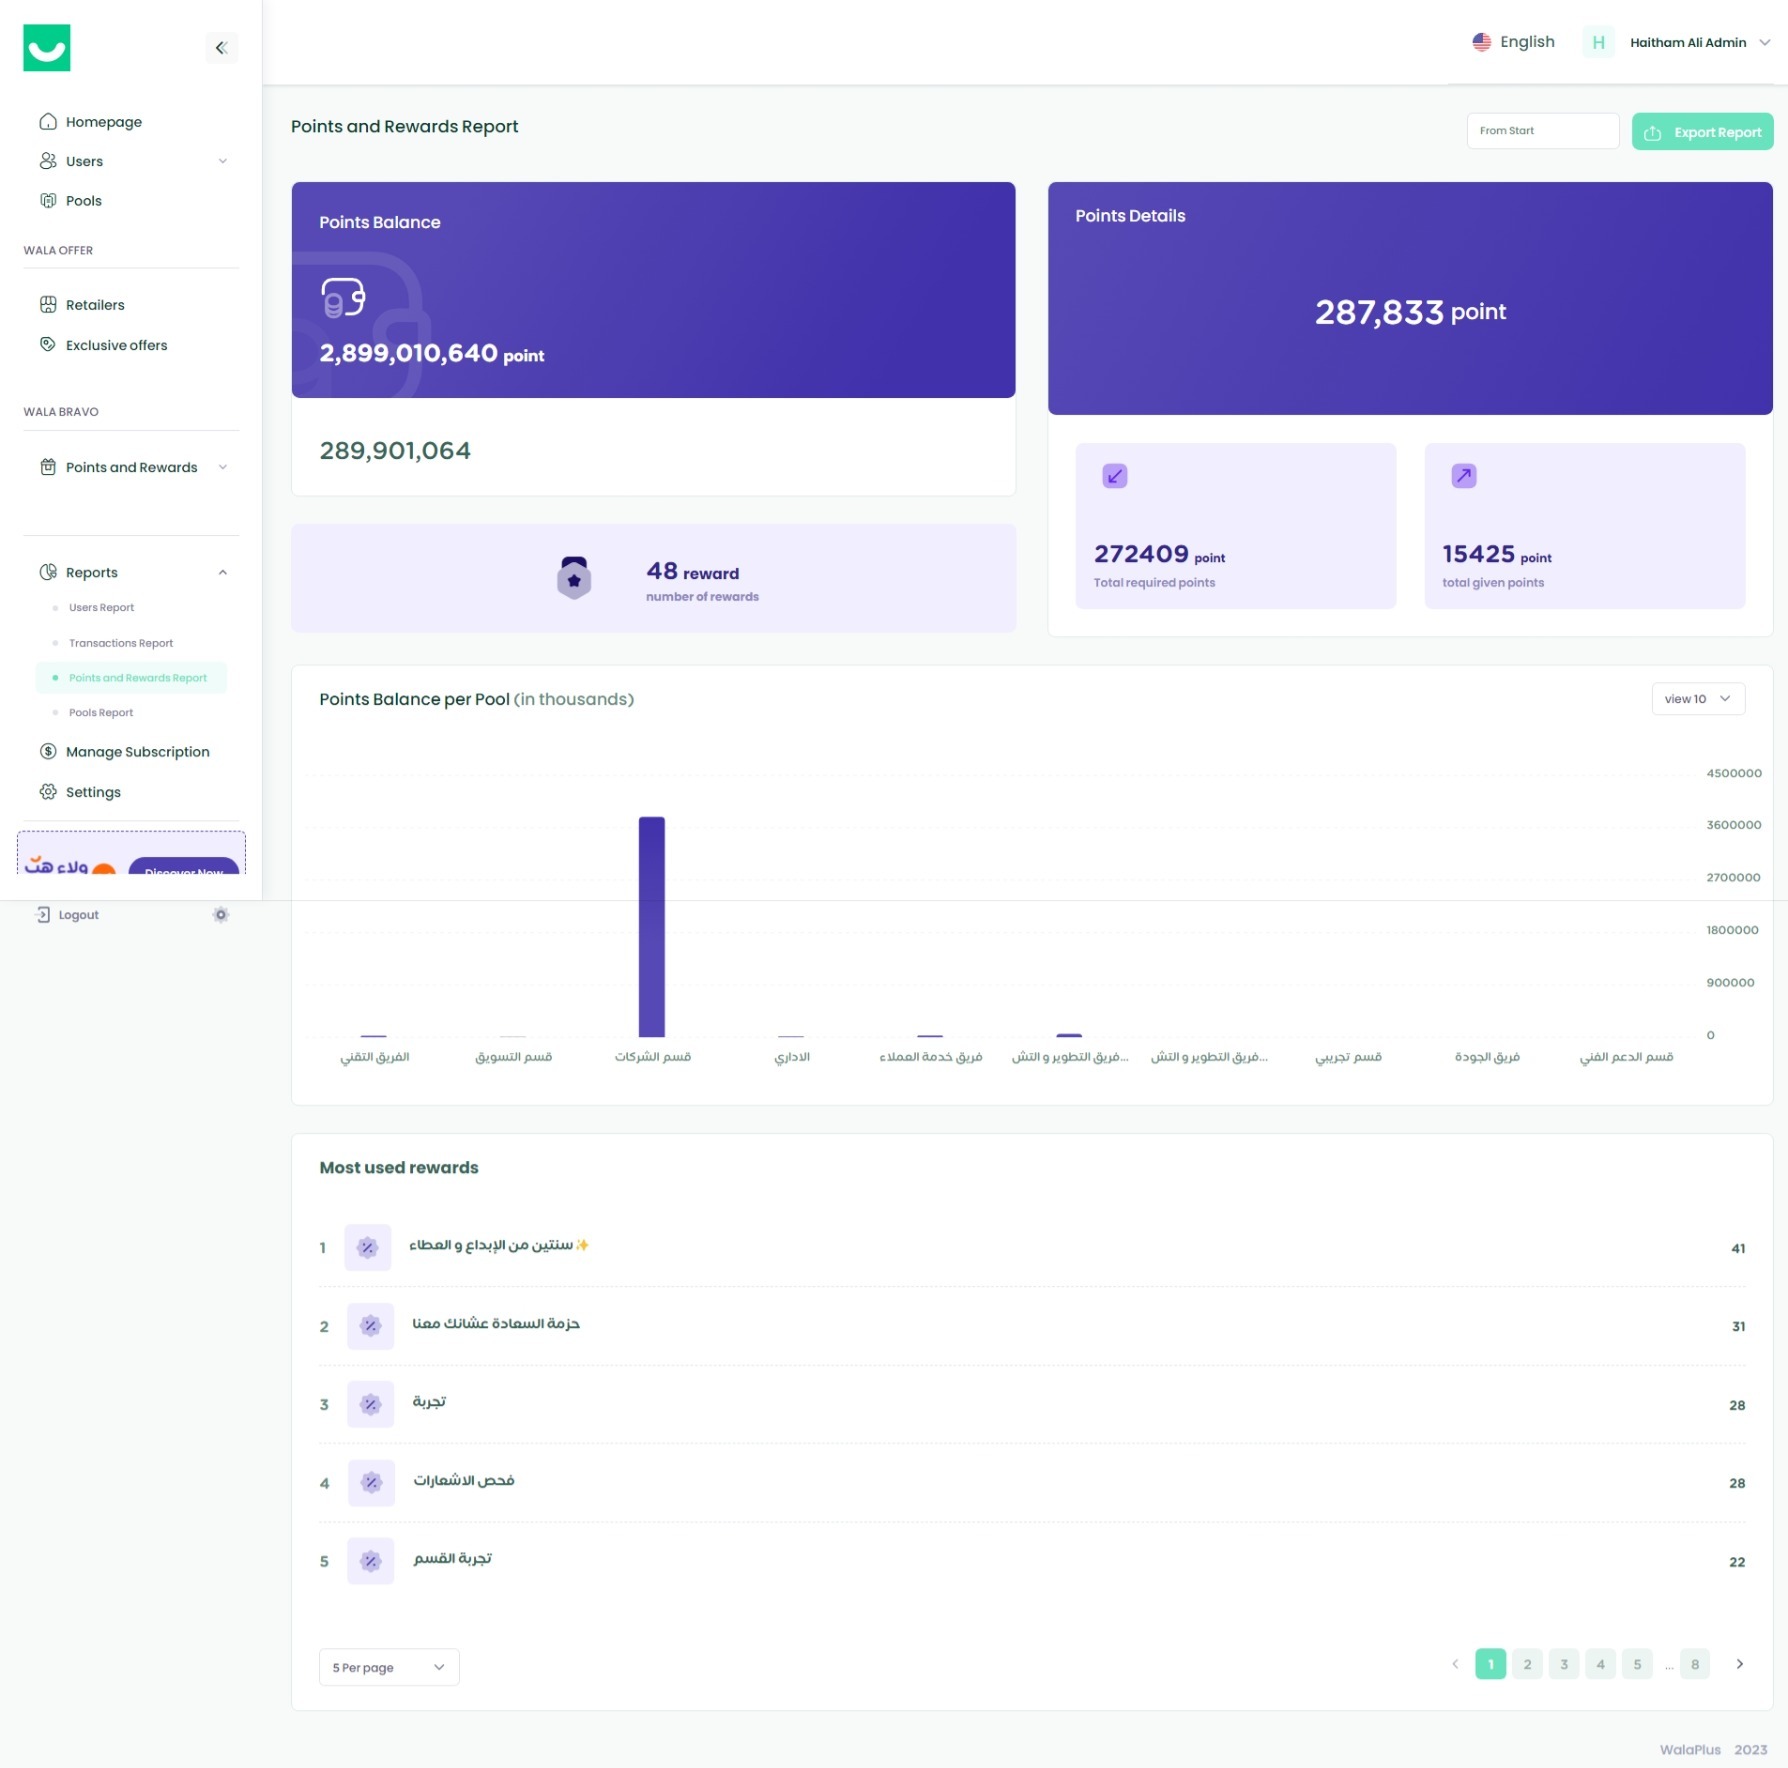The height and width of the screenshot is (1768, 1788).
Task: Click the discount icon of reward row 3
Action: click(371, 1404)
